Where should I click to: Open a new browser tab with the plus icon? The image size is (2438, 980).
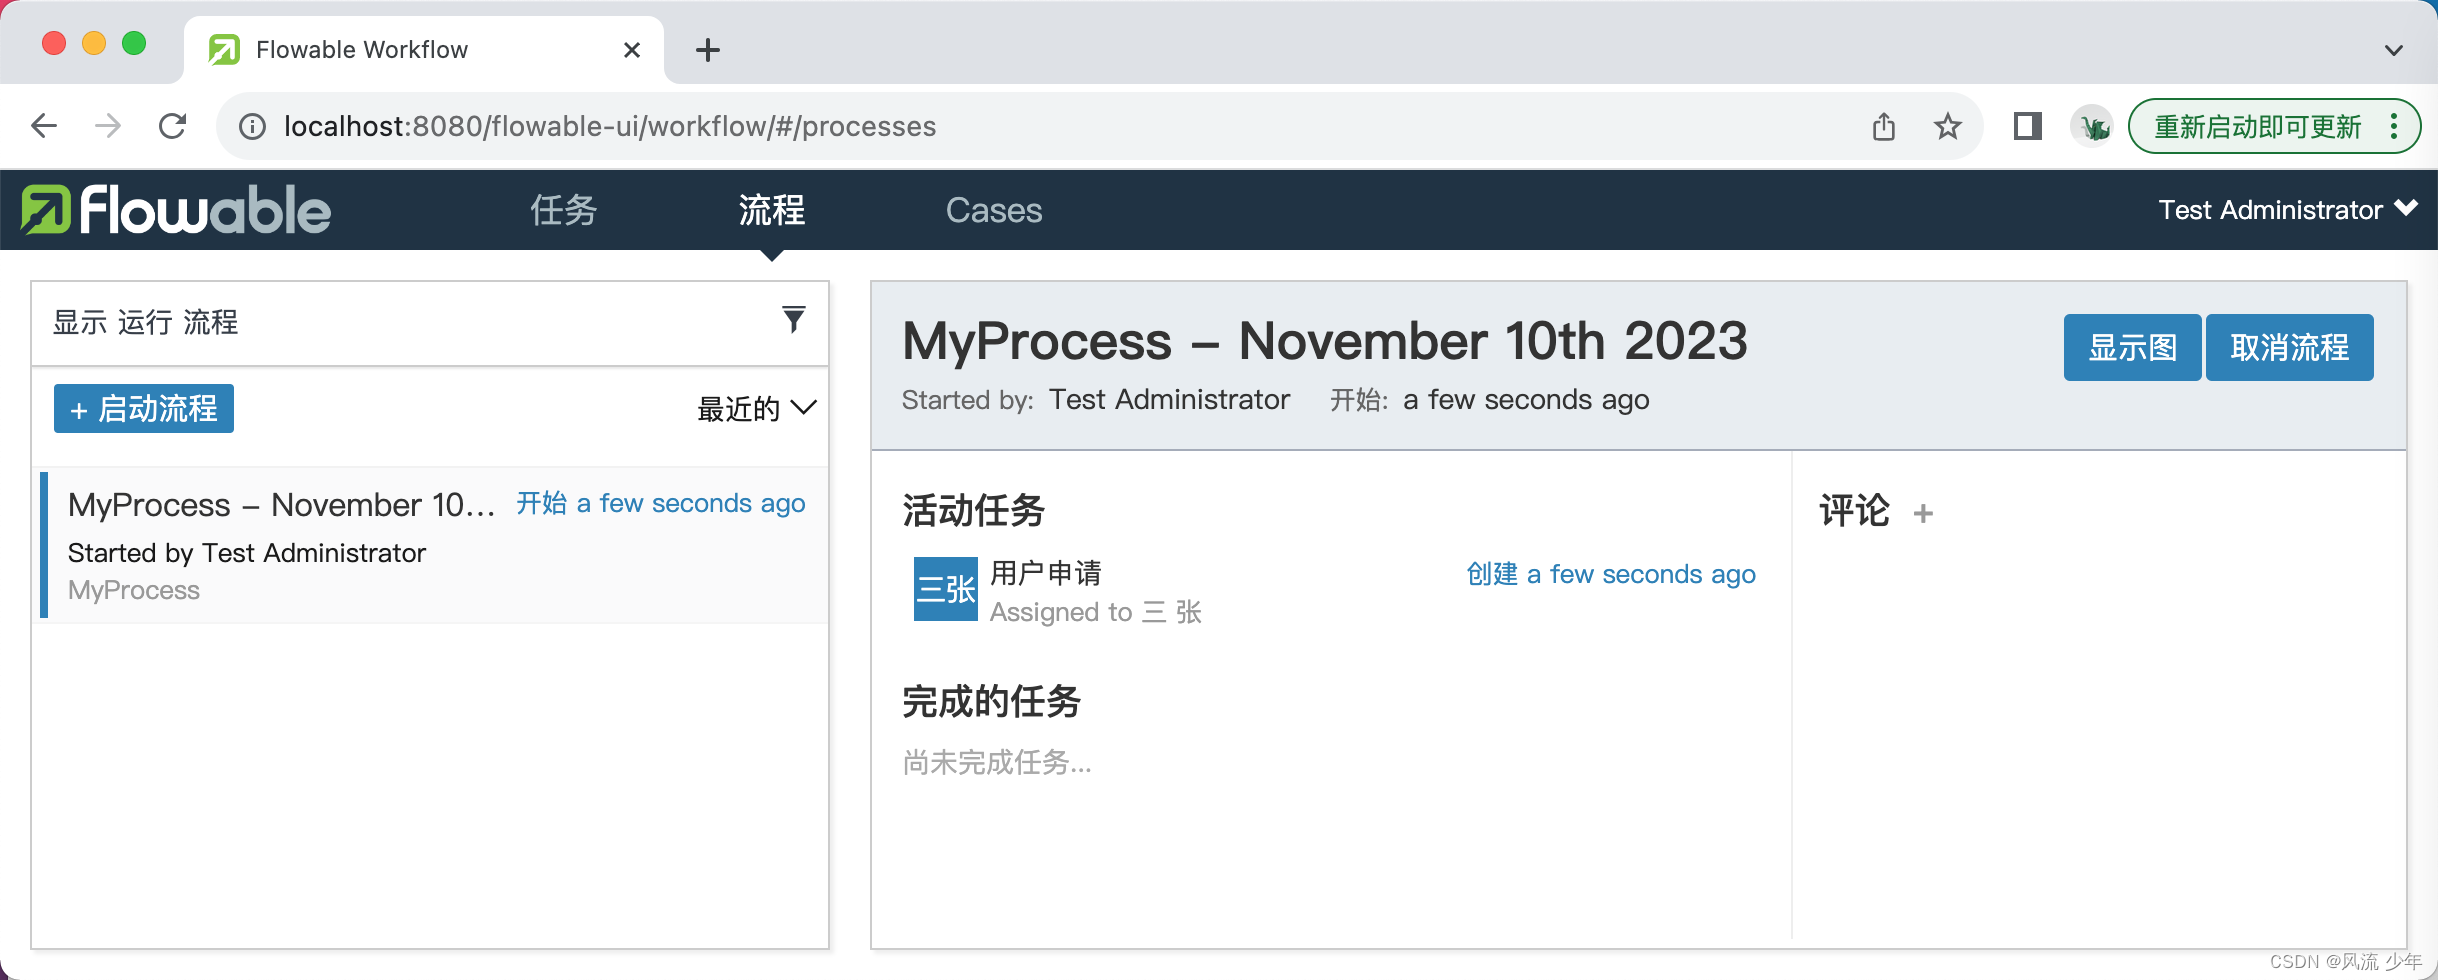(709, 50)
